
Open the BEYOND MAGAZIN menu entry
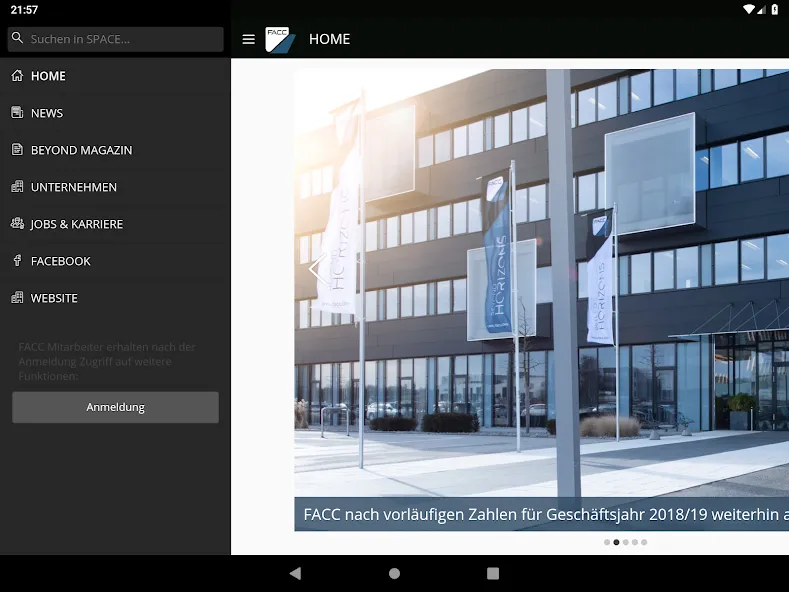pyautogui.click(x=115, y=150)
